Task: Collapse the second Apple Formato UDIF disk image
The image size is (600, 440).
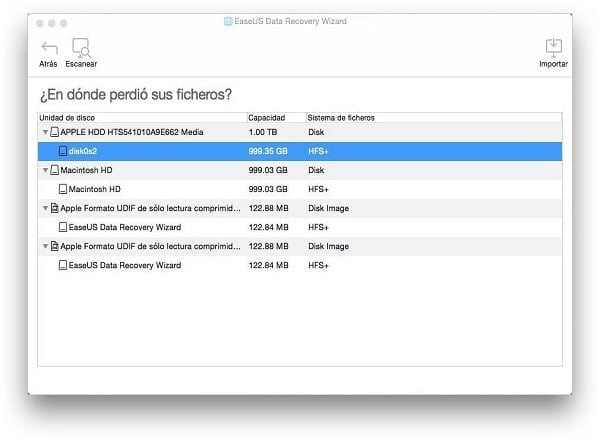Action: tap(45, 246)
